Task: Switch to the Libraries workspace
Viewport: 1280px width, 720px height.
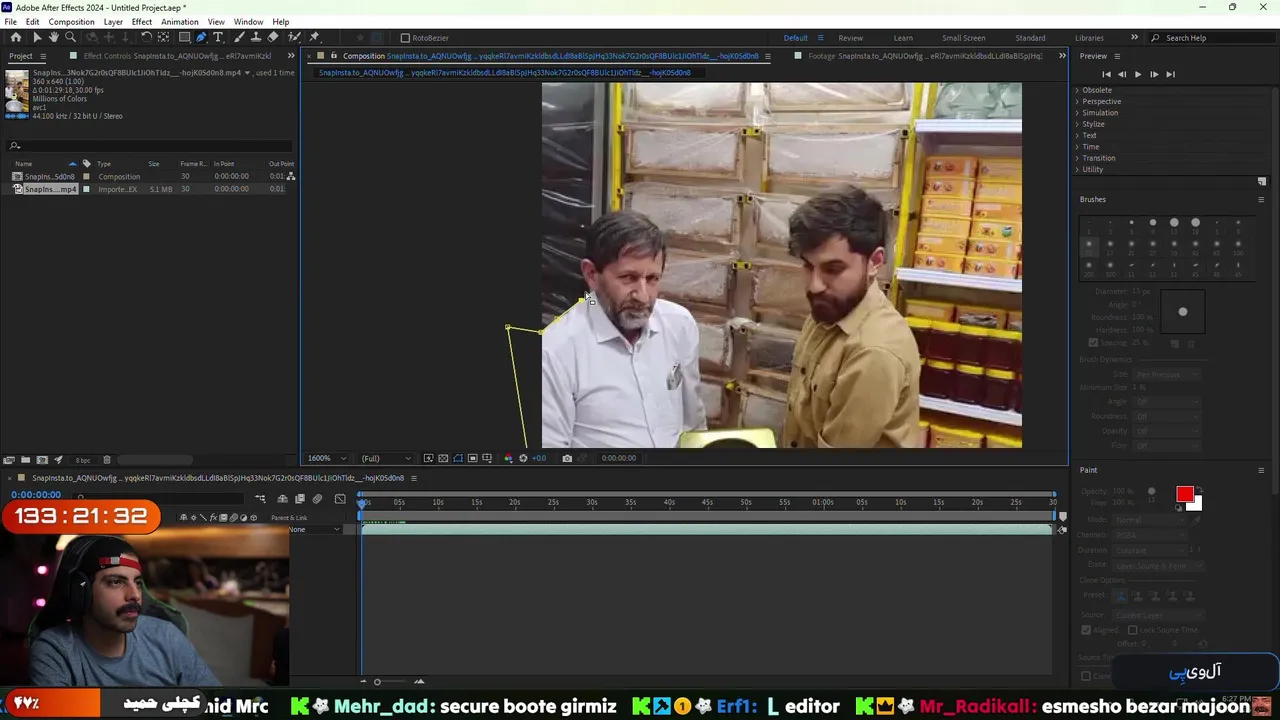Action: pos(1089,38)
